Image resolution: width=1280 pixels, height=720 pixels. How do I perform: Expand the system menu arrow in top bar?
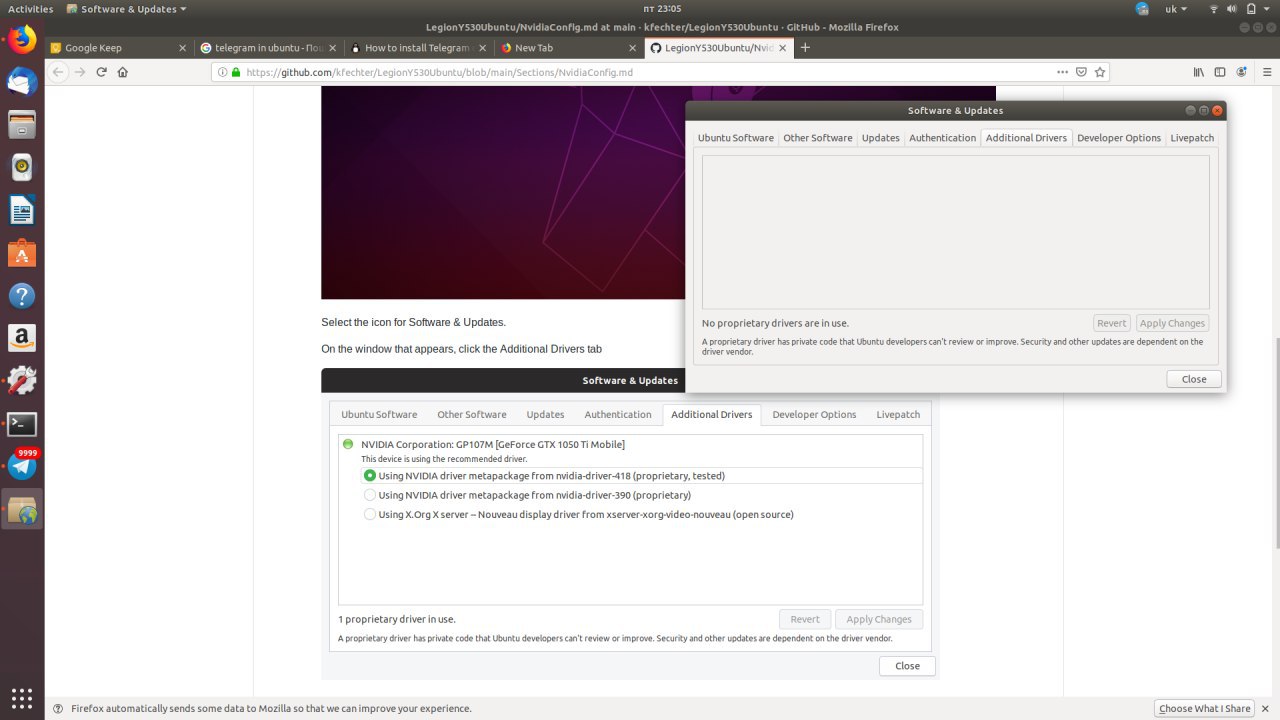(1267, 9)
